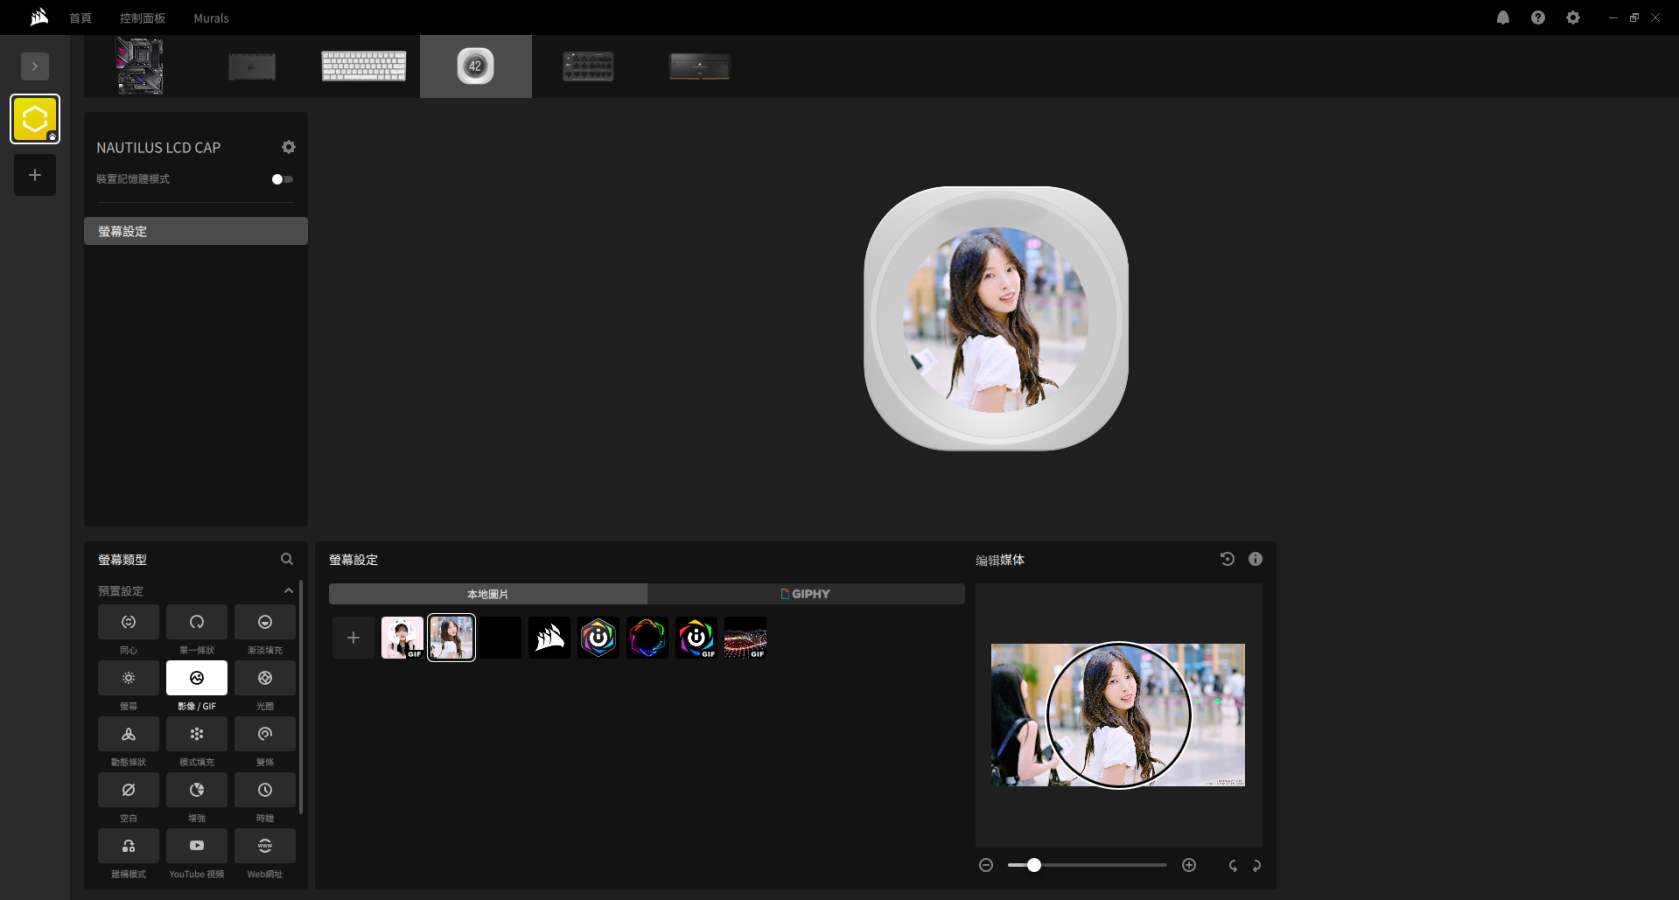Open the Murals menu
The height and width of the screenshot is (900, 1679).
point(211,18)
